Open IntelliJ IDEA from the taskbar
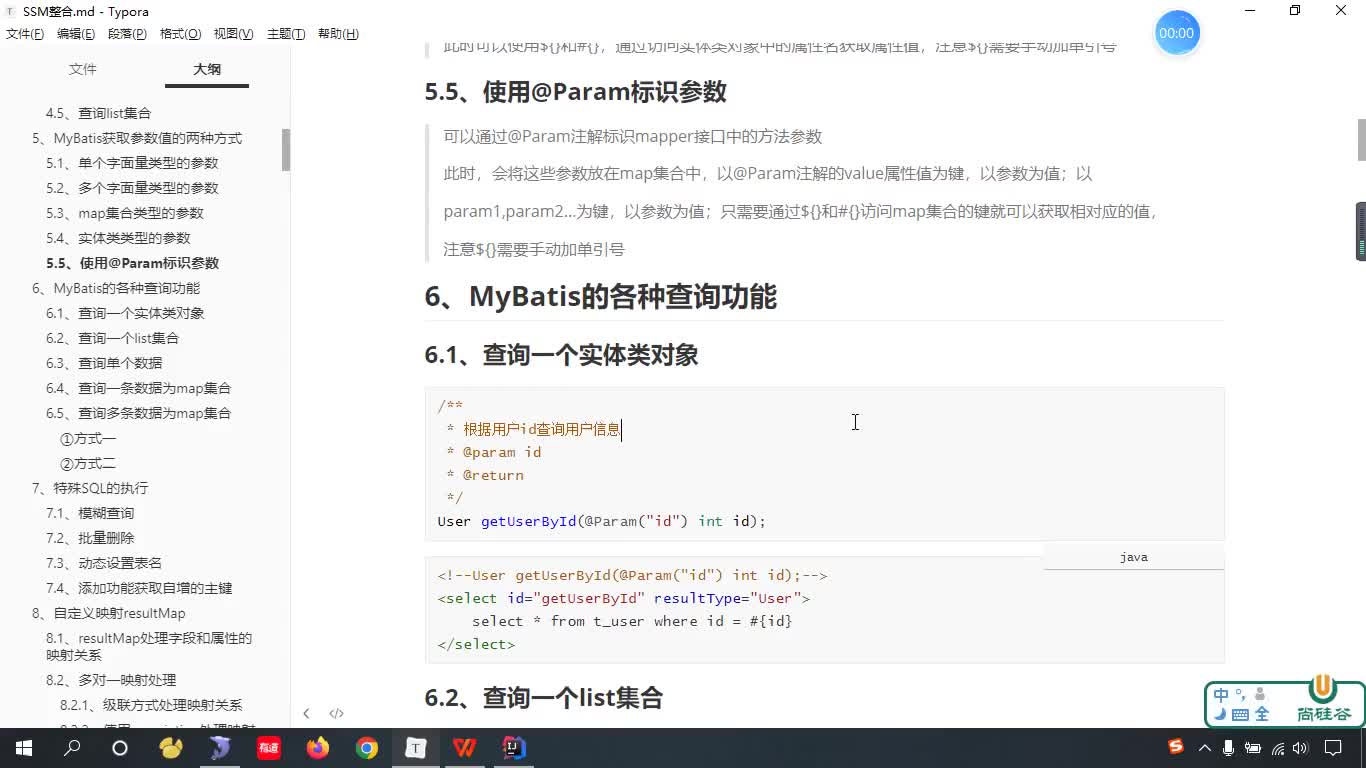This screenshot has width=1366, height=768. tap(514, 748)
